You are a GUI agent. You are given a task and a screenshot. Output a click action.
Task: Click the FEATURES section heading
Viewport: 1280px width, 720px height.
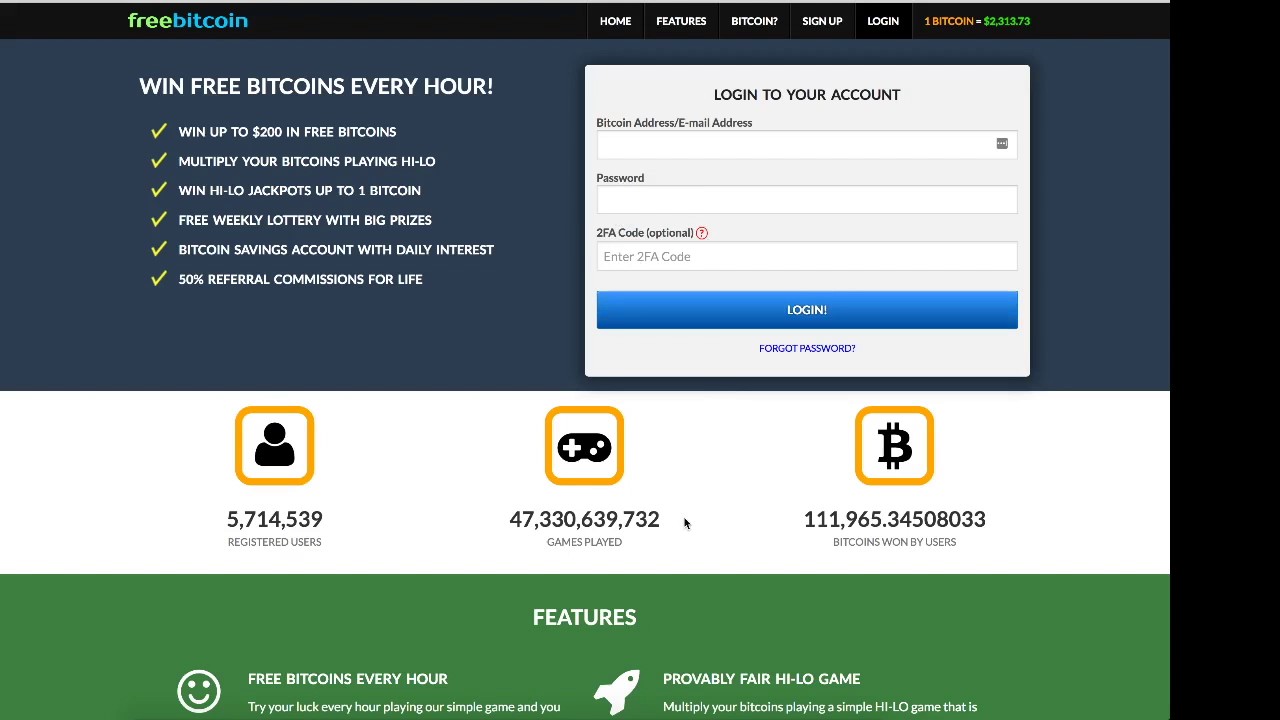point(584,617)
